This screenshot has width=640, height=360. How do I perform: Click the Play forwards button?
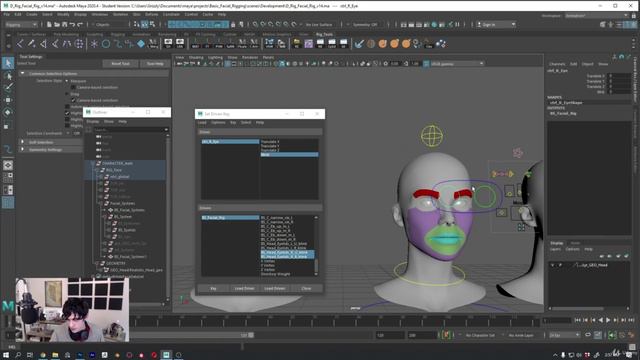(x=608, y=320)
